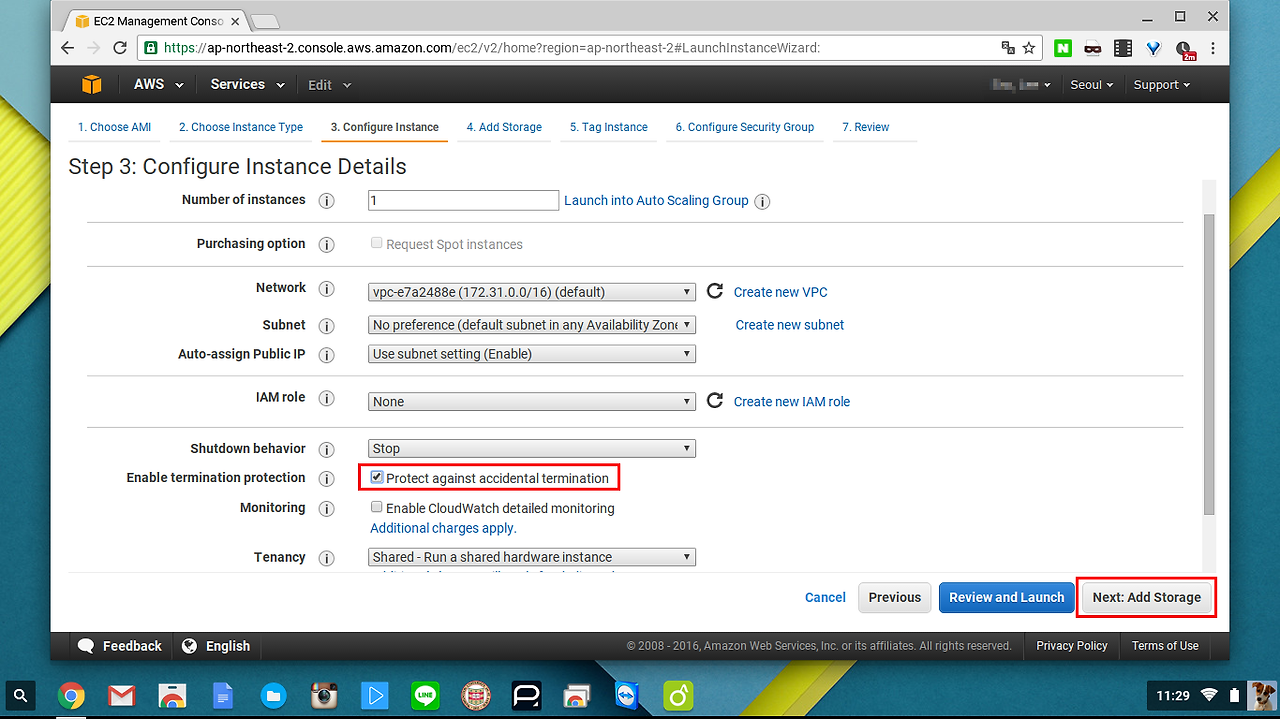Open Auto-assign Public IP dropdown
The width and height of the screenshot is (1280, 719).
tap(532, 354)
